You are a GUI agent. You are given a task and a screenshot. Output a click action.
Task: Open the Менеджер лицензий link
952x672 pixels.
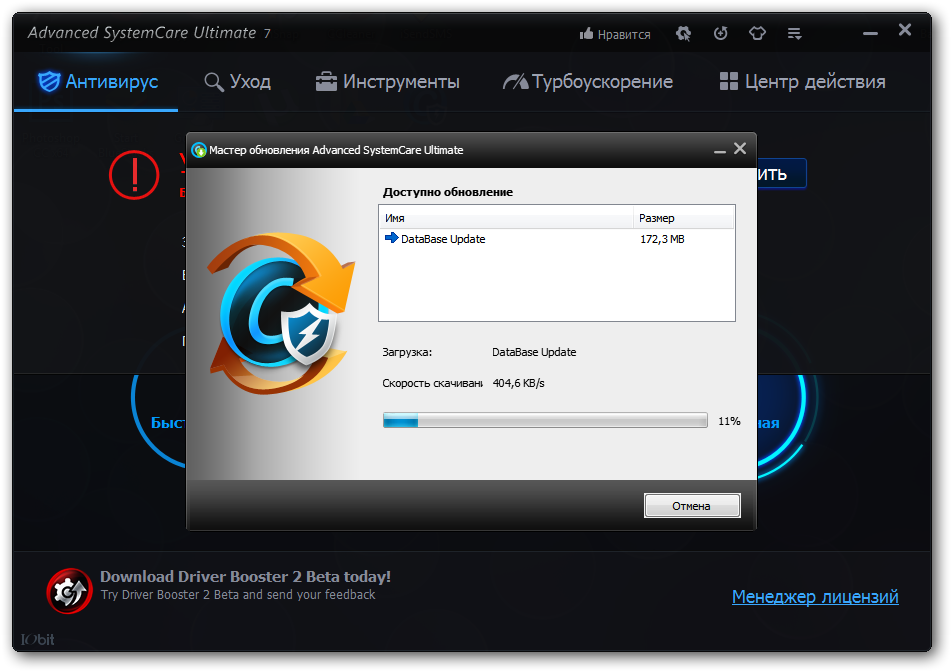[815, 597]
